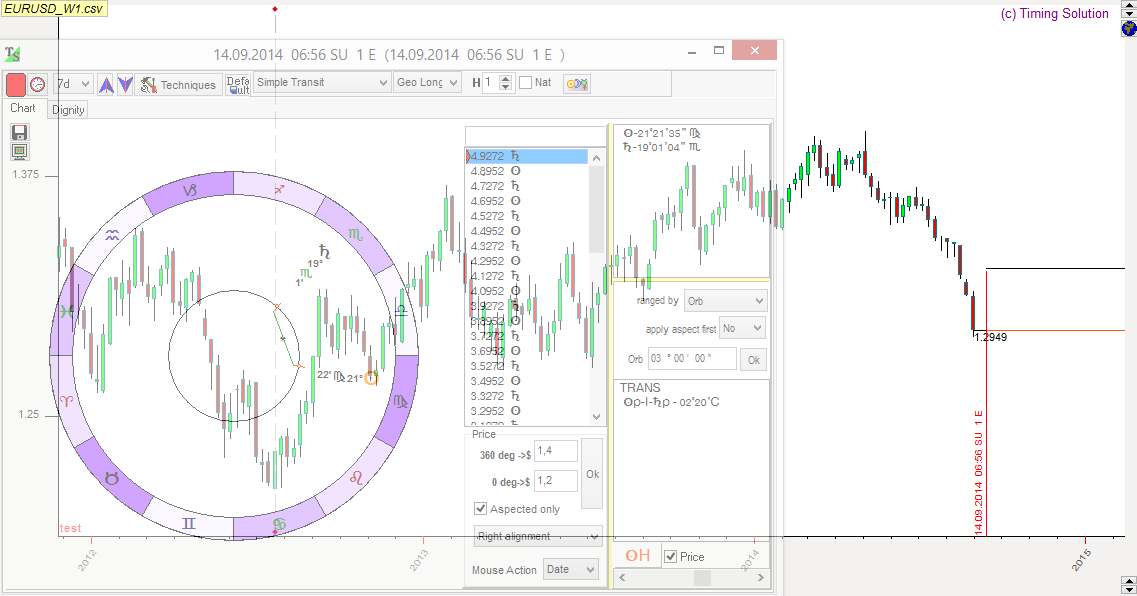Click the Default settings icon
This screenshot has width=1137, height=596.
238,84
